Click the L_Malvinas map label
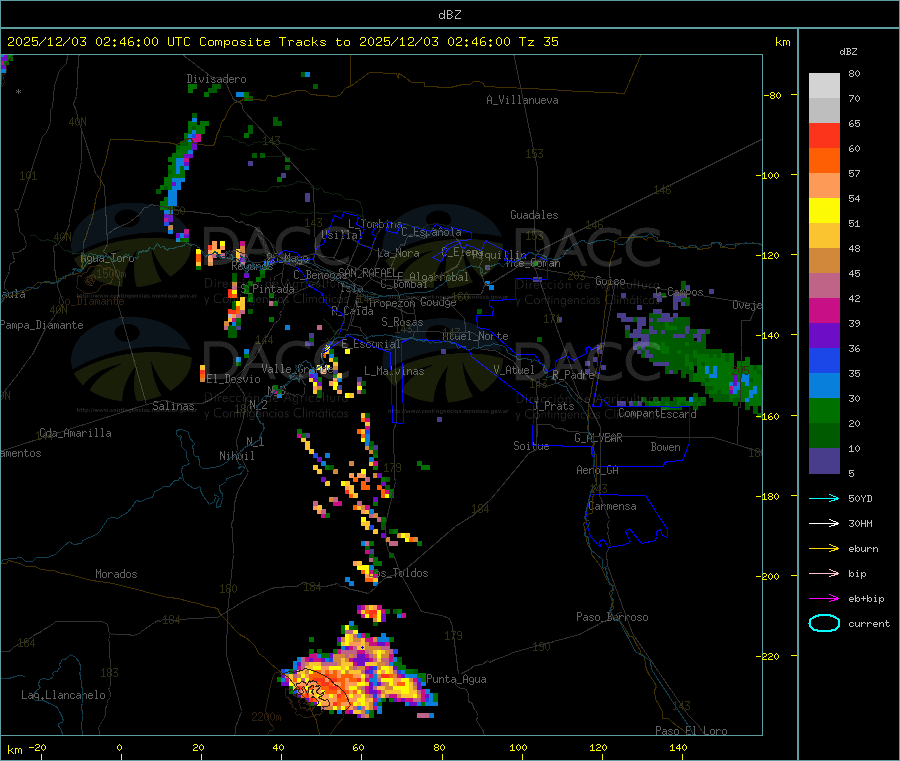900x761 pixels. pyautogui.click(x=394, y=371)
